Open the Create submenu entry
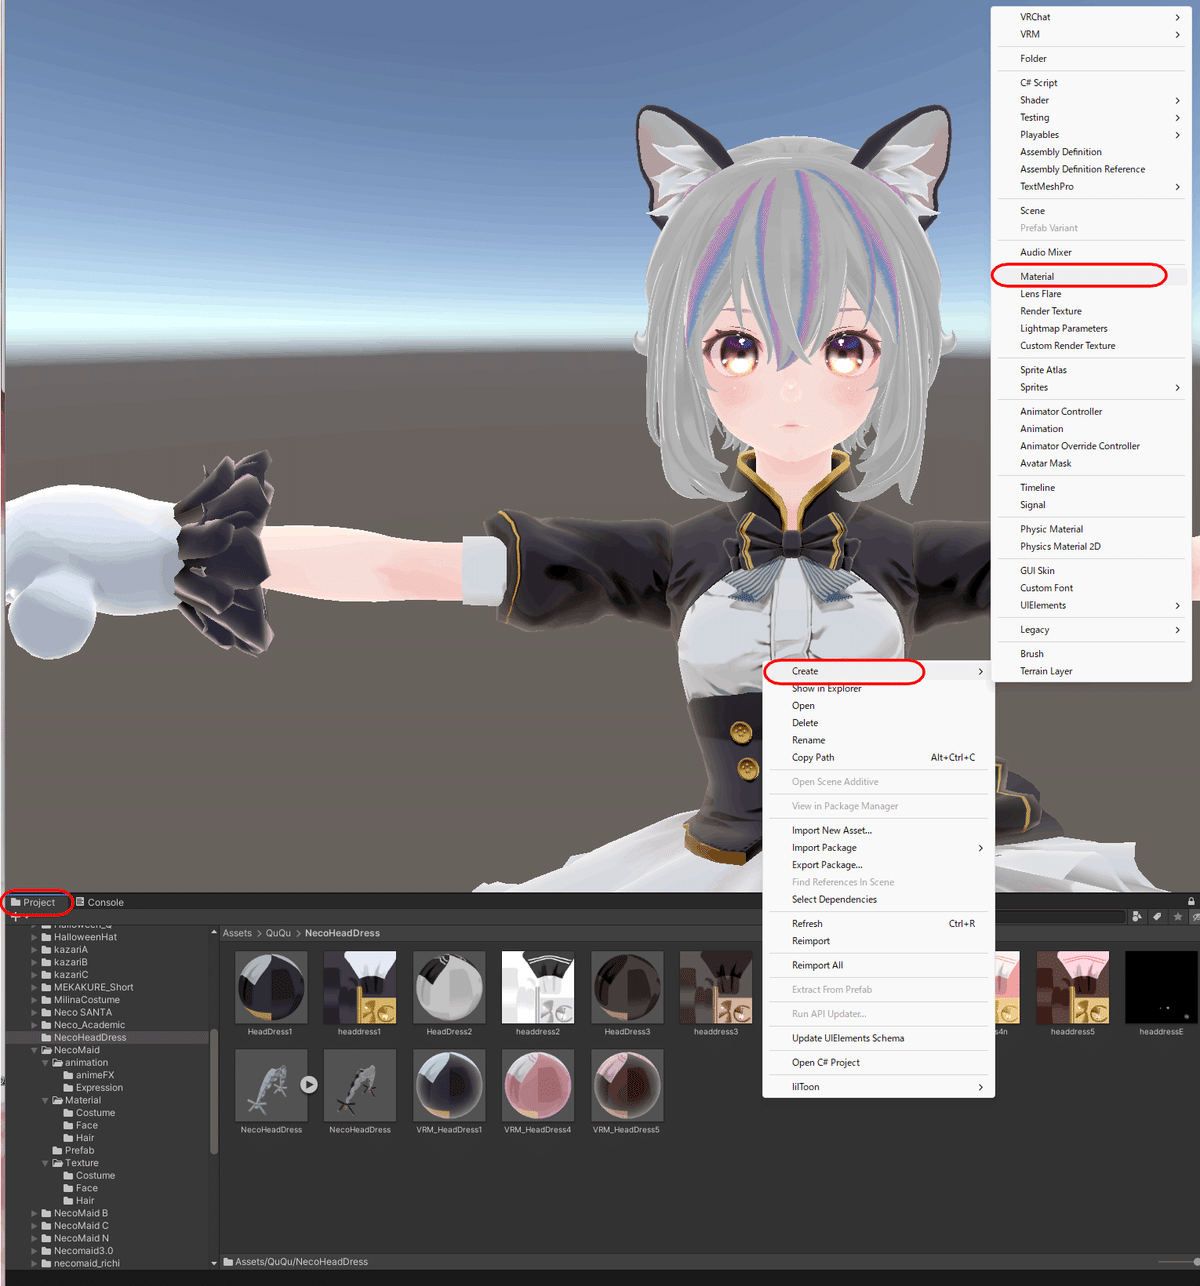This screenshot has height=1286, width=1200. click(878, 671)
